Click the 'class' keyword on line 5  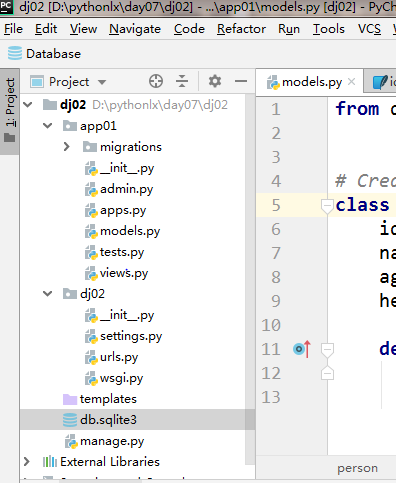[x=362, y=205]
